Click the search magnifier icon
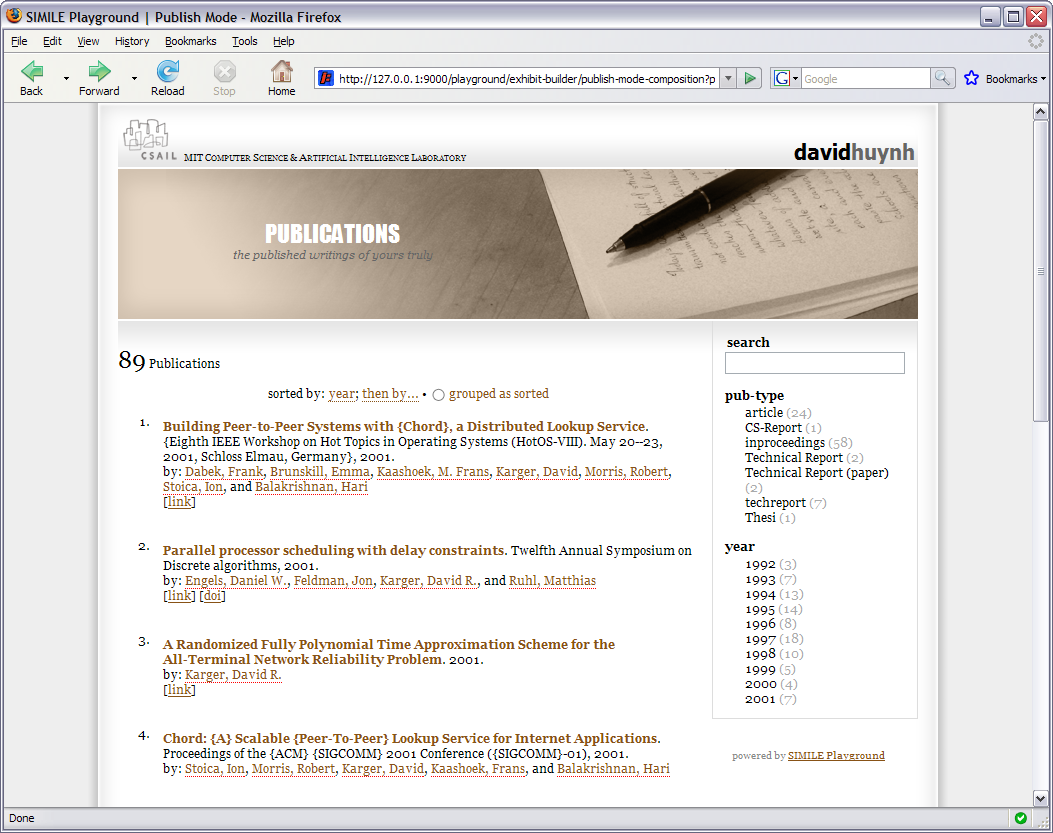1053x833 pixels. point(942,79)
